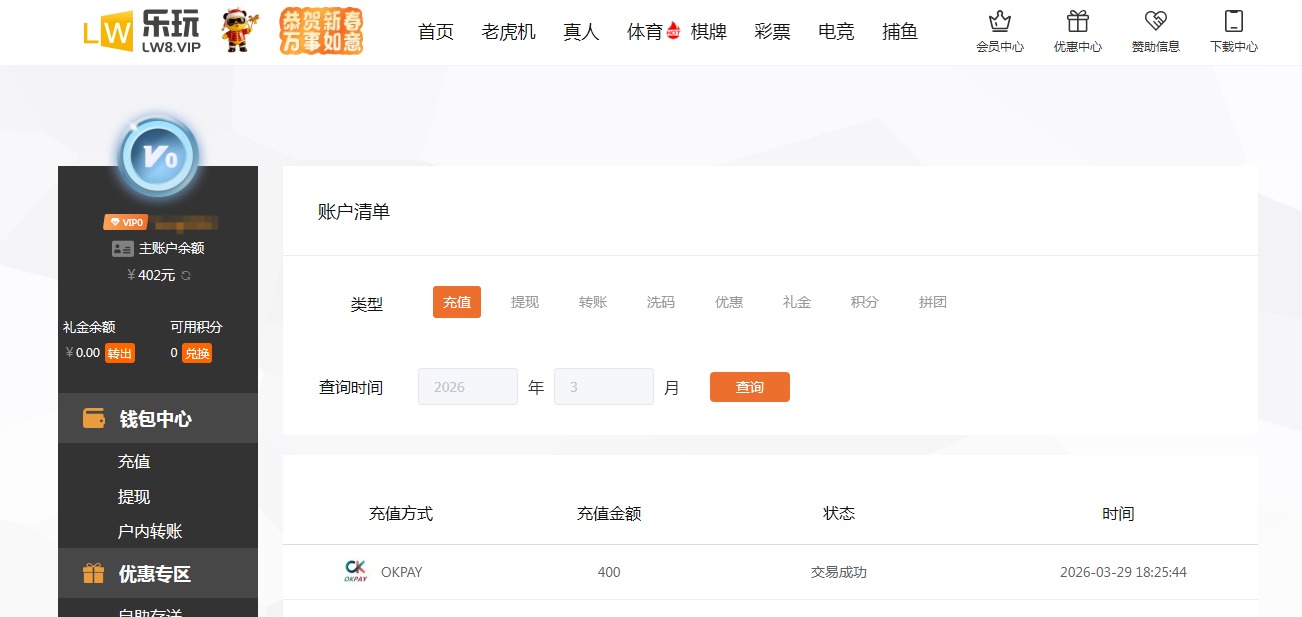Expand the 钱包中心 sidebar section
Image resolution: width=1302 pixels, height=617 pixels.
pyautogui.click(x=157, y=418)
